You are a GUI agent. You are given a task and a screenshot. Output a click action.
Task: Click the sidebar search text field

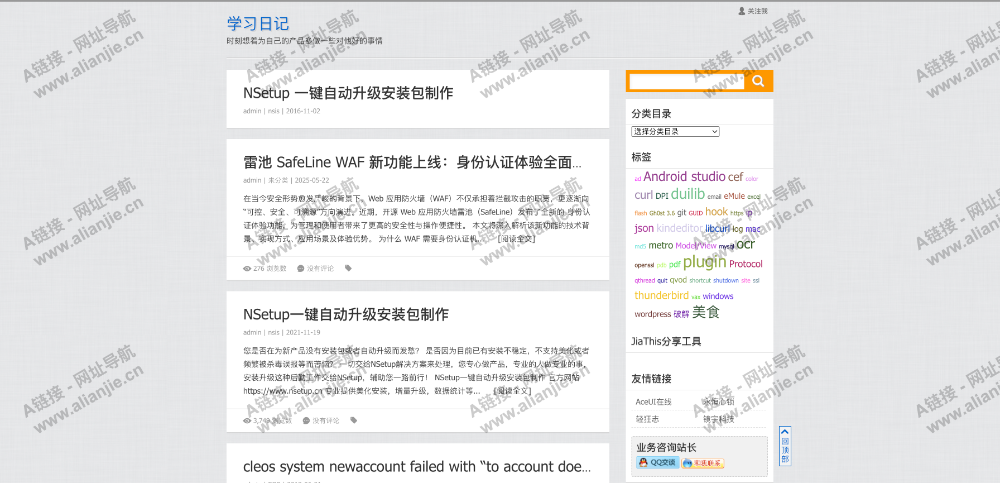click(x=688, y=82)
